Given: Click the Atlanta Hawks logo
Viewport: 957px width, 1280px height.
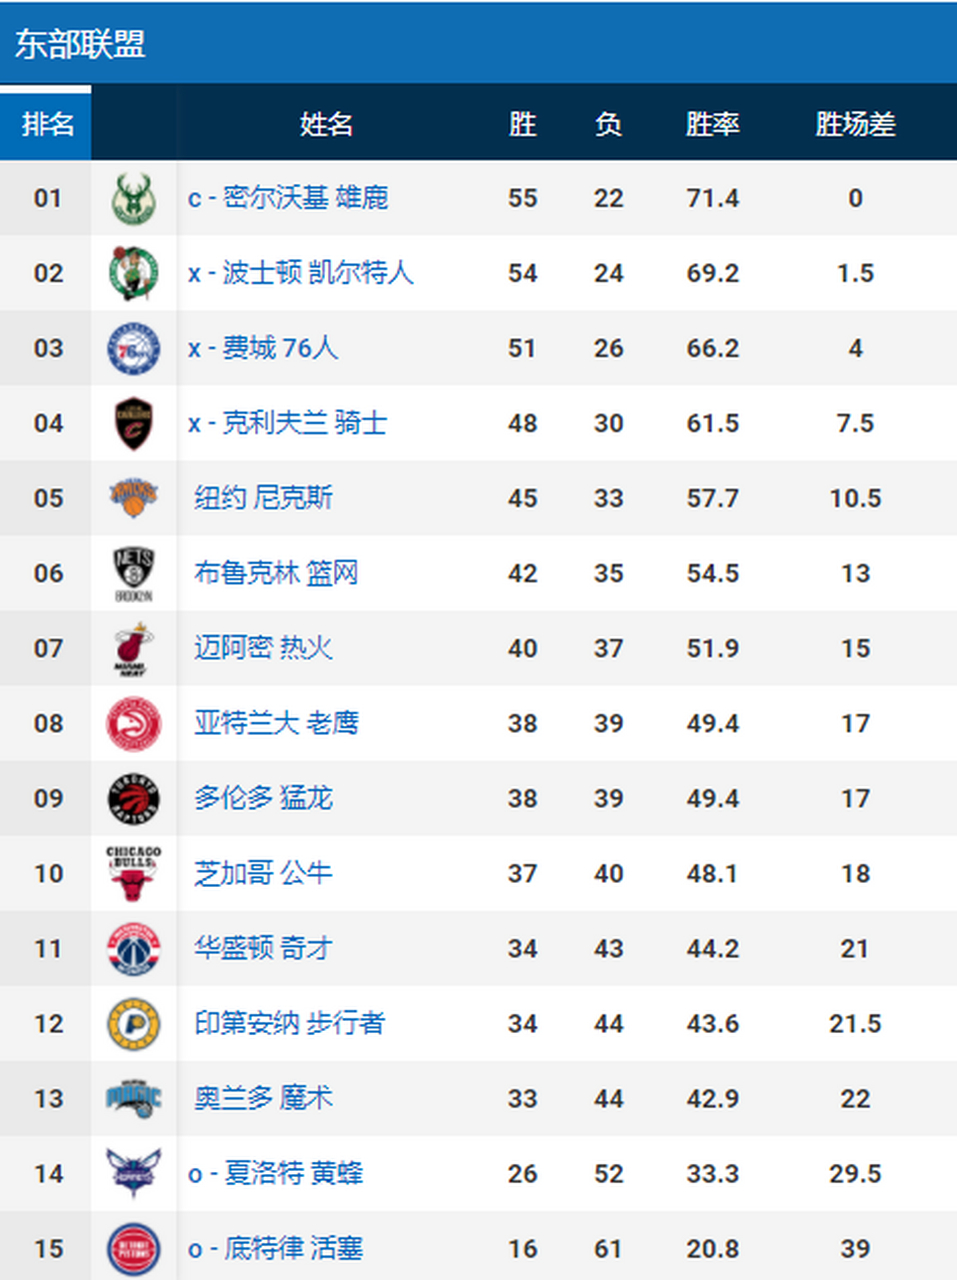Looking at the screenshot, I should pos(135,723).
